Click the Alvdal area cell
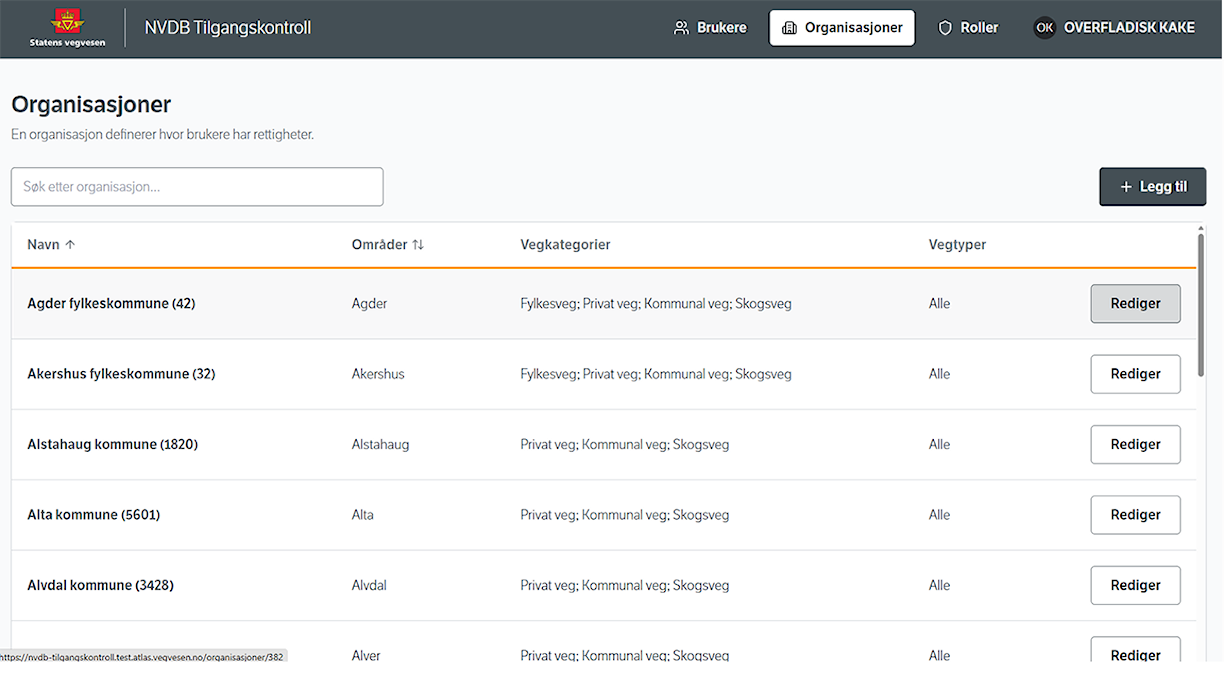The image size is (1224, 689). pos(369,586)
